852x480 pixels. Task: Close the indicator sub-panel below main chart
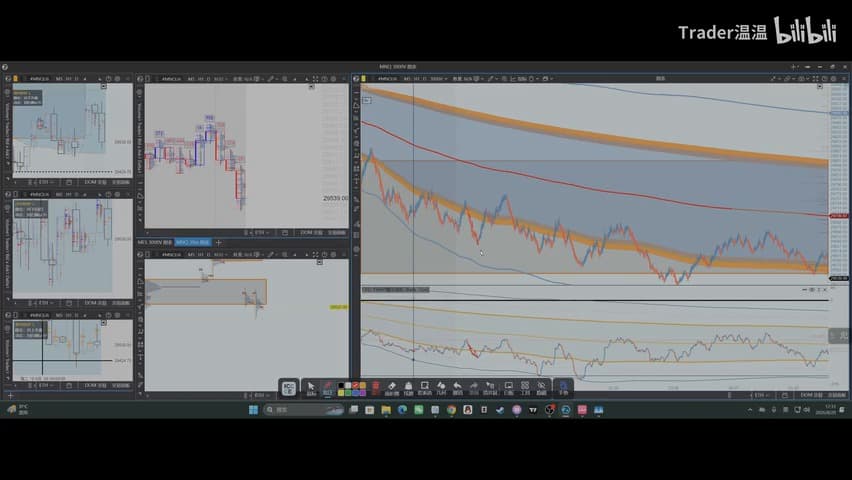[x=825, y=290]
